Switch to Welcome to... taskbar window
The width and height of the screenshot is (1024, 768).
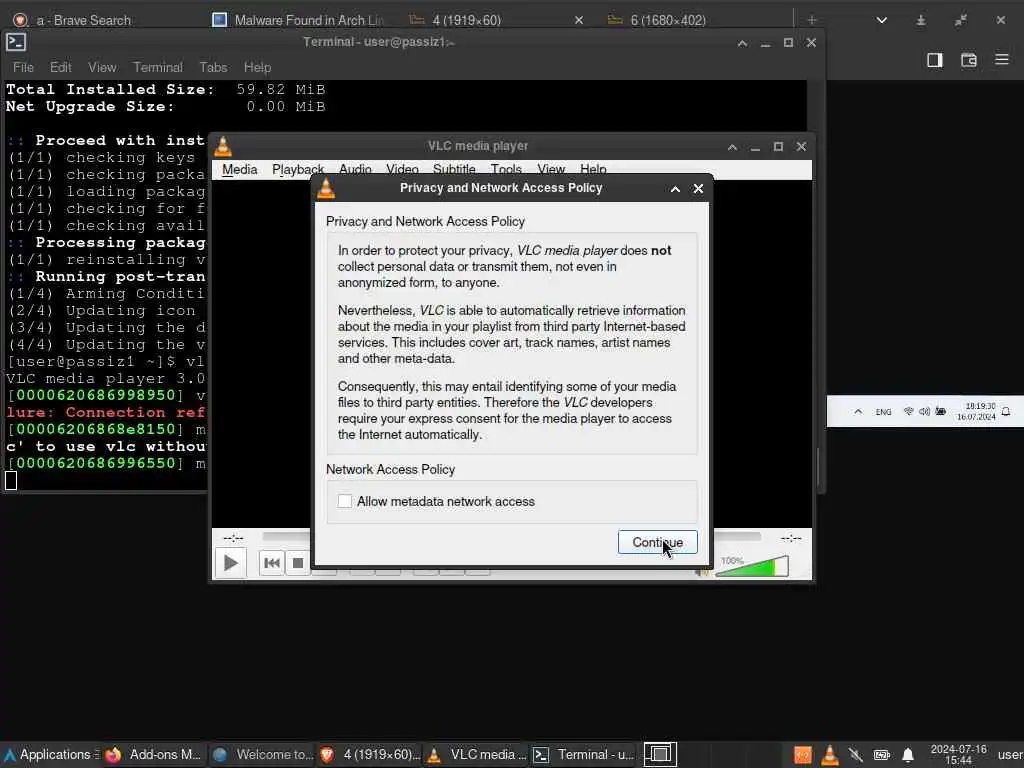263,754
